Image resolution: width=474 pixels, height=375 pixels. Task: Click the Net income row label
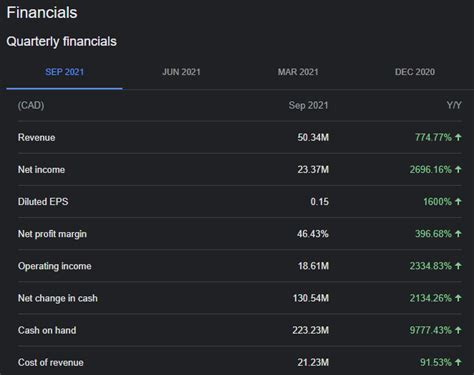pyautogui.click(x=41, y=170)
